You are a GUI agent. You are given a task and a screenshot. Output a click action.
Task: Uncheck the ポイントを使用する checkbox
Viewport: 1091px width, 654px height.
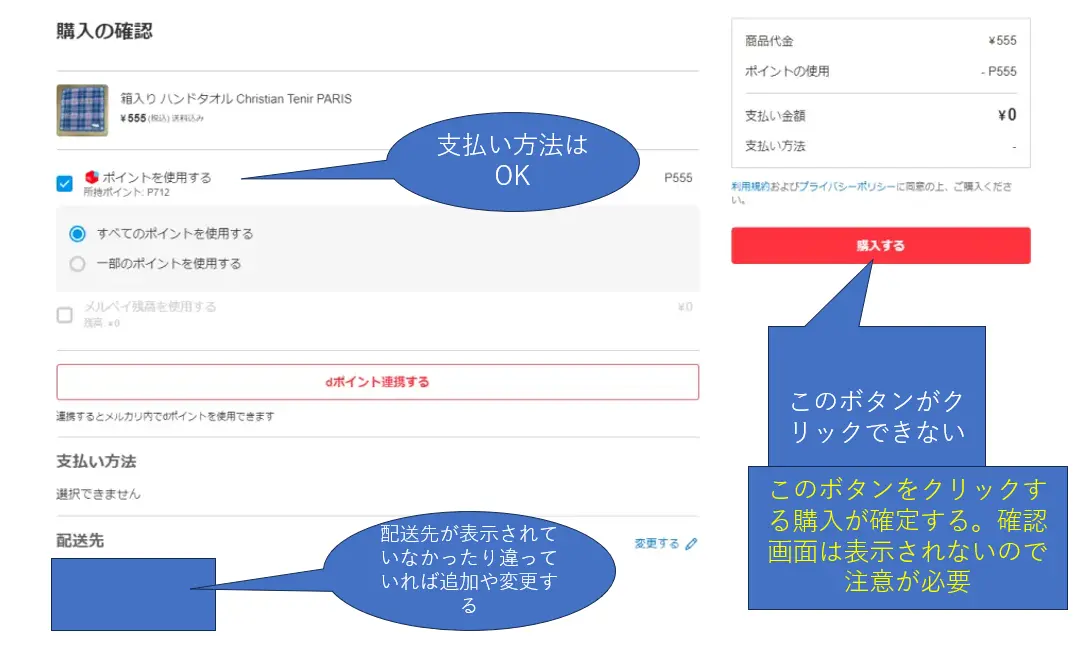point(64,183)
